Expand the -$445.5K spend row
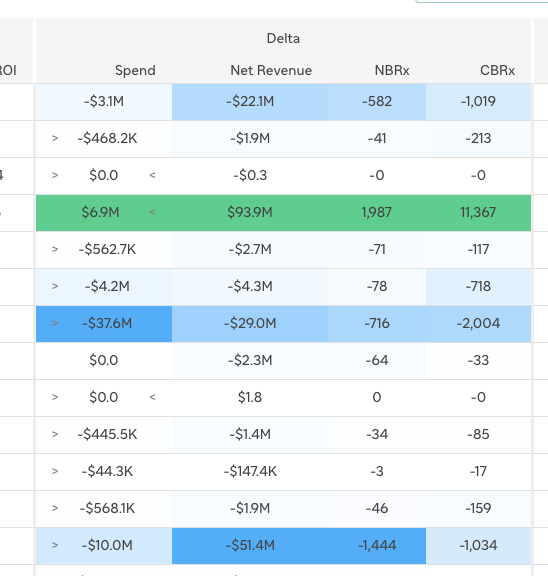Image resolution: width=548 pixels, height=576 pixels. (55, 434)
